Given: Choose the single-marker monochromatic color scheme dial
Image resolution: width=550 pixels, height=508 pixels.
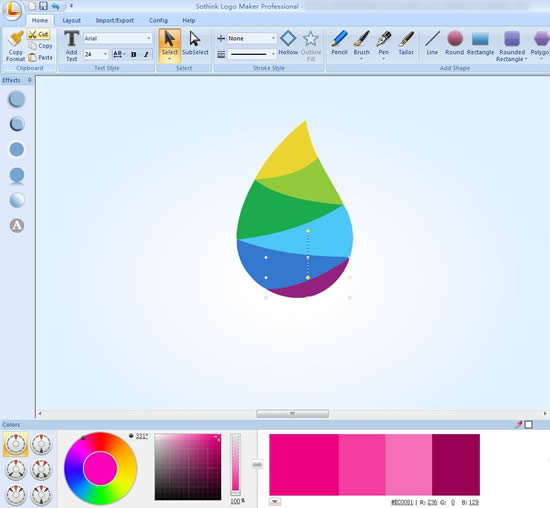Looking at the screenshot, I should point(16,444).
